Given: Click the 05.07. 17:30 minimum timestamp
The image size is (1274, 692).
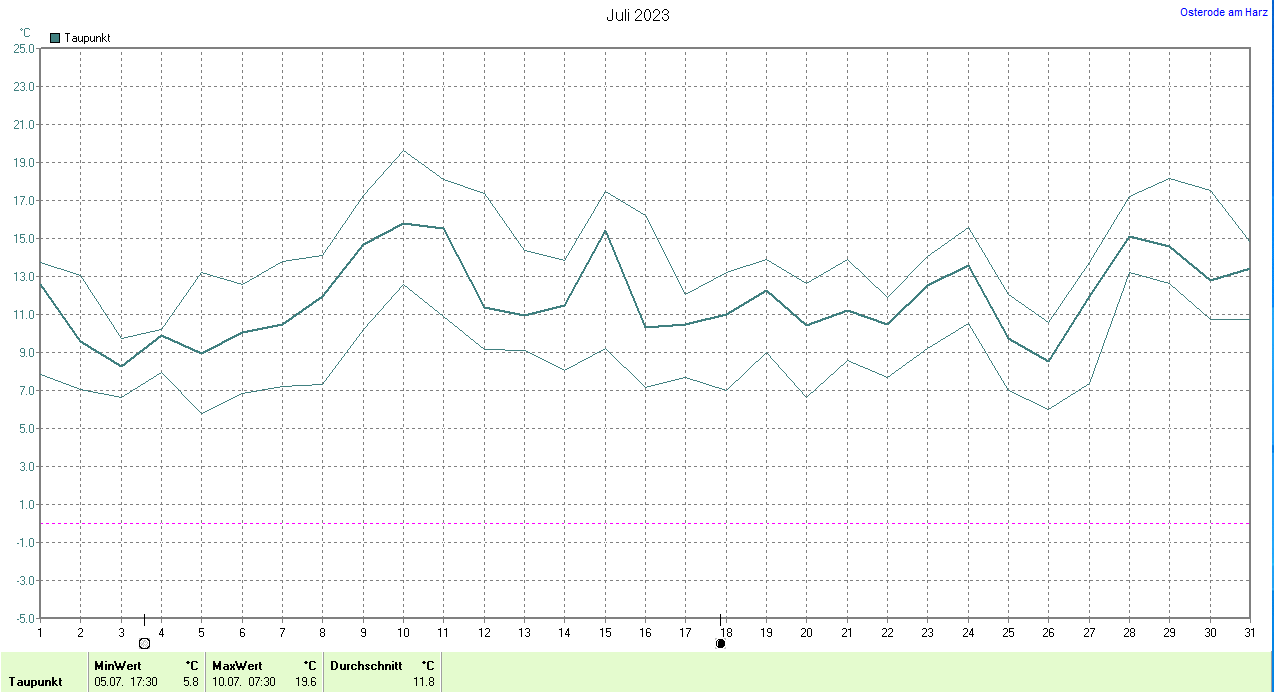Looking at the screenshot, I should (x=125, y=682).
